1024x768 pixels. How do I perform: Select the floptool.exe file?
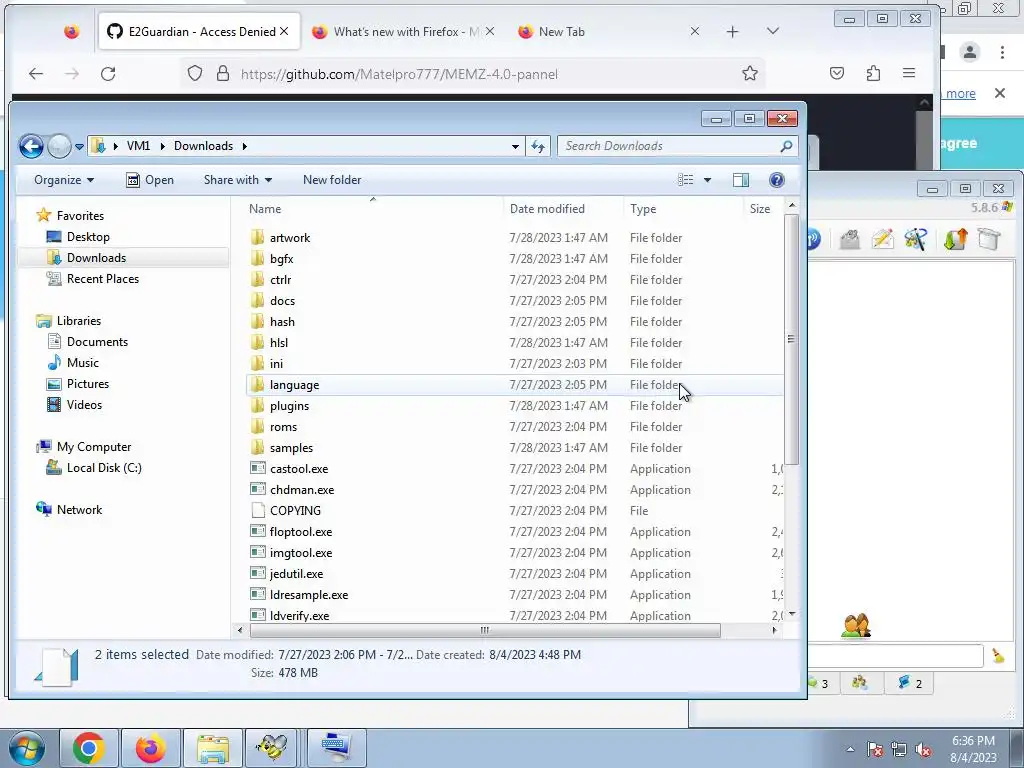tap(300, 532)
